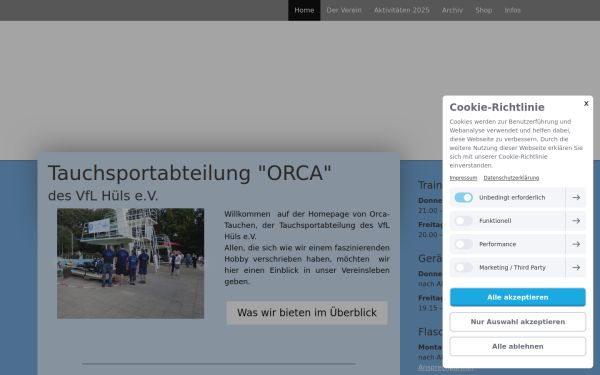Choose Nur Auswahl akzeptieren
600x375 pixels.
(x=517, y=322)
